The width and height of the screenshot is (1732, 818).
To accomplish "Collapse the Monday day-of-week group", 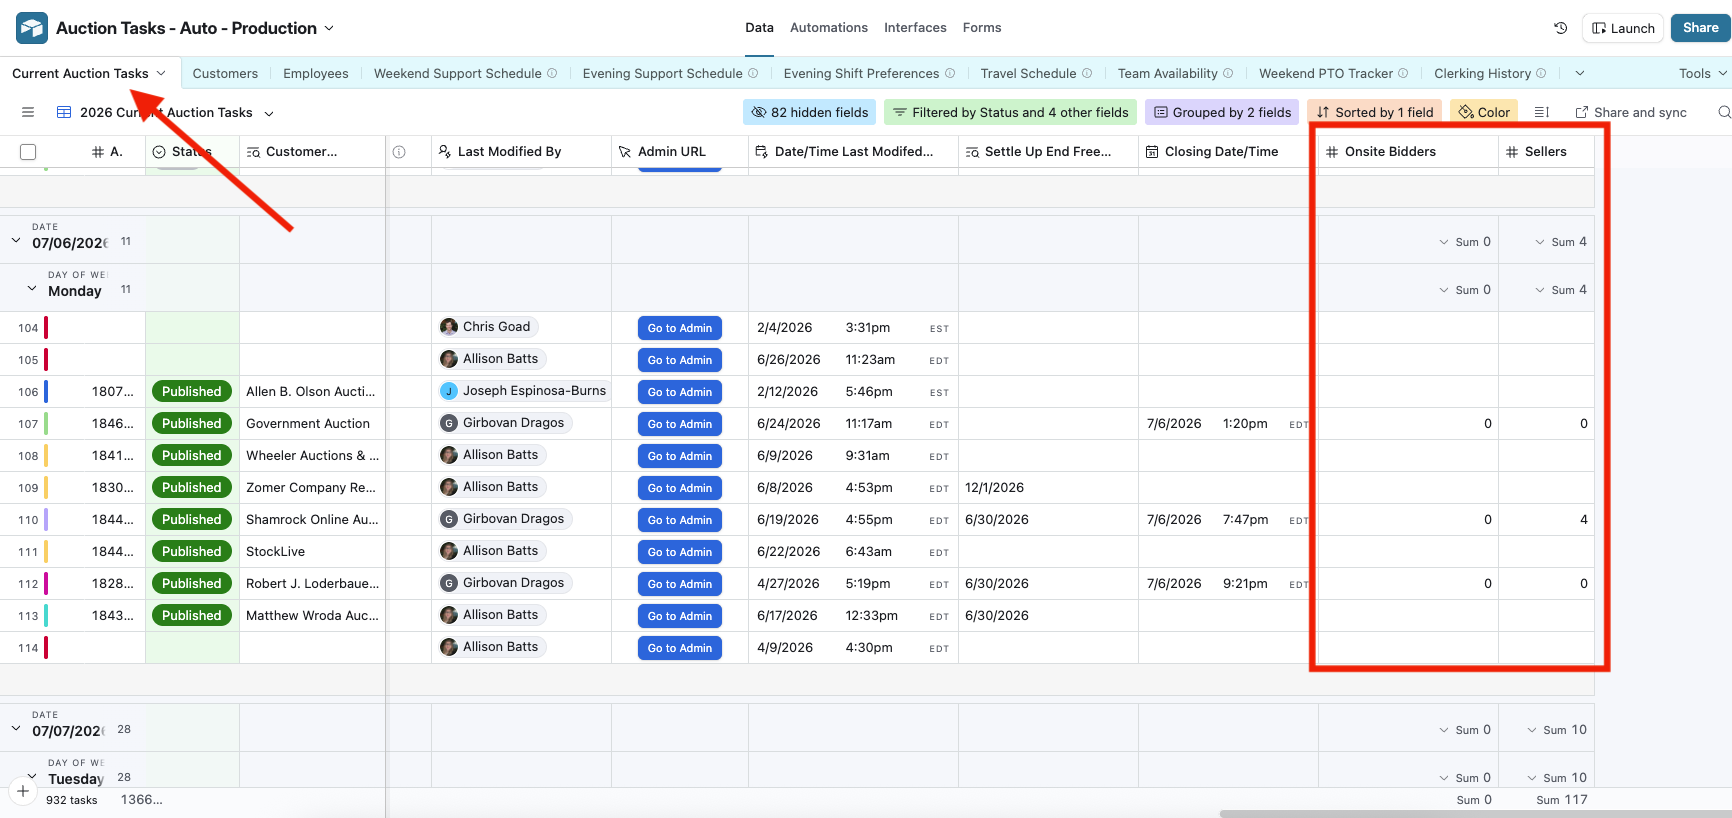I will click(x=32, y=289).
